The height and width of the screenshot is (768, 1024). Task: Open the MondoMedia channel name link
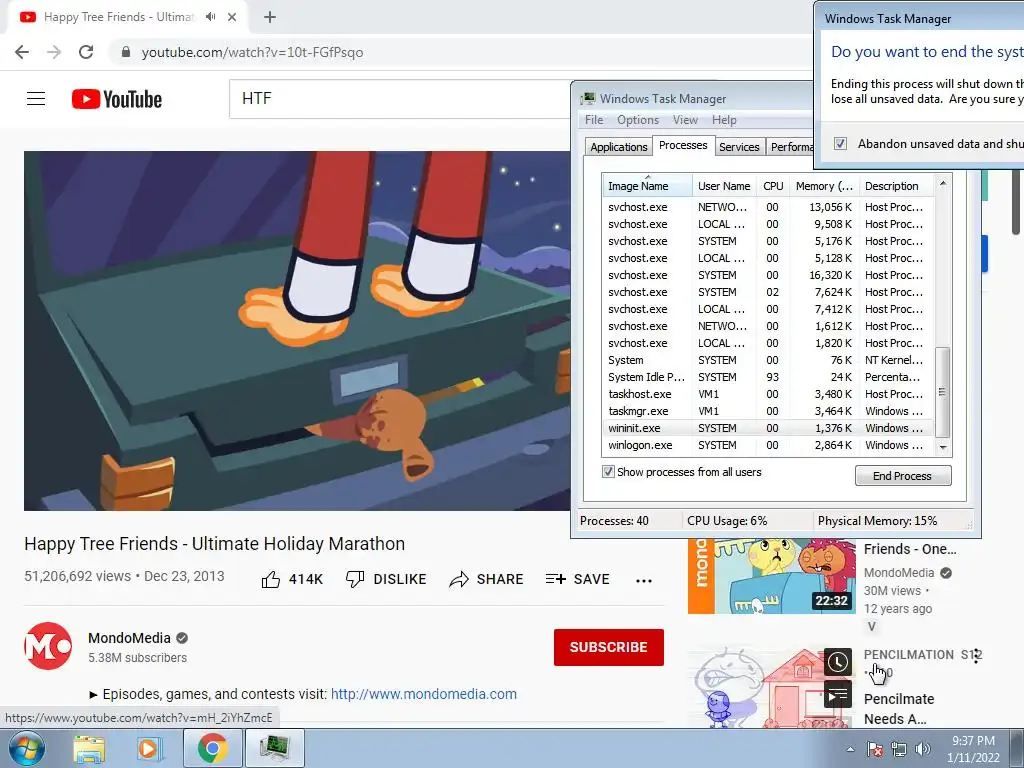[129, 638]
